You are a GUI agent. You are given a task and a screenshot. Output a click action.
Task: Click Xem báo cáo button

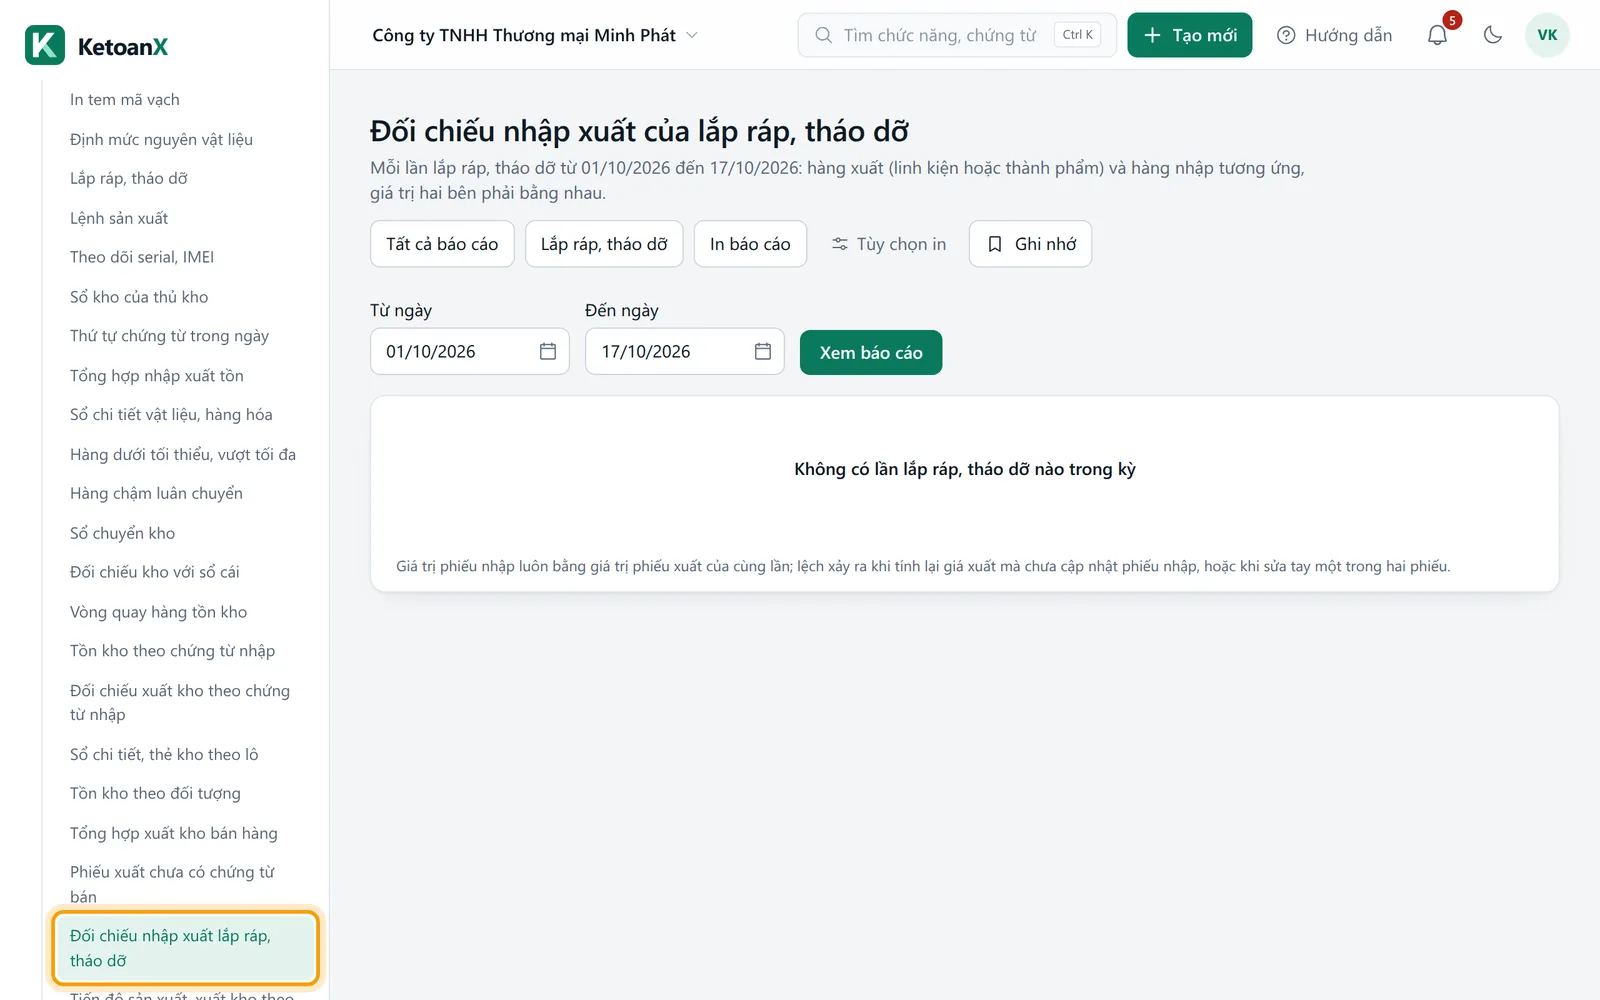(871, 352)
